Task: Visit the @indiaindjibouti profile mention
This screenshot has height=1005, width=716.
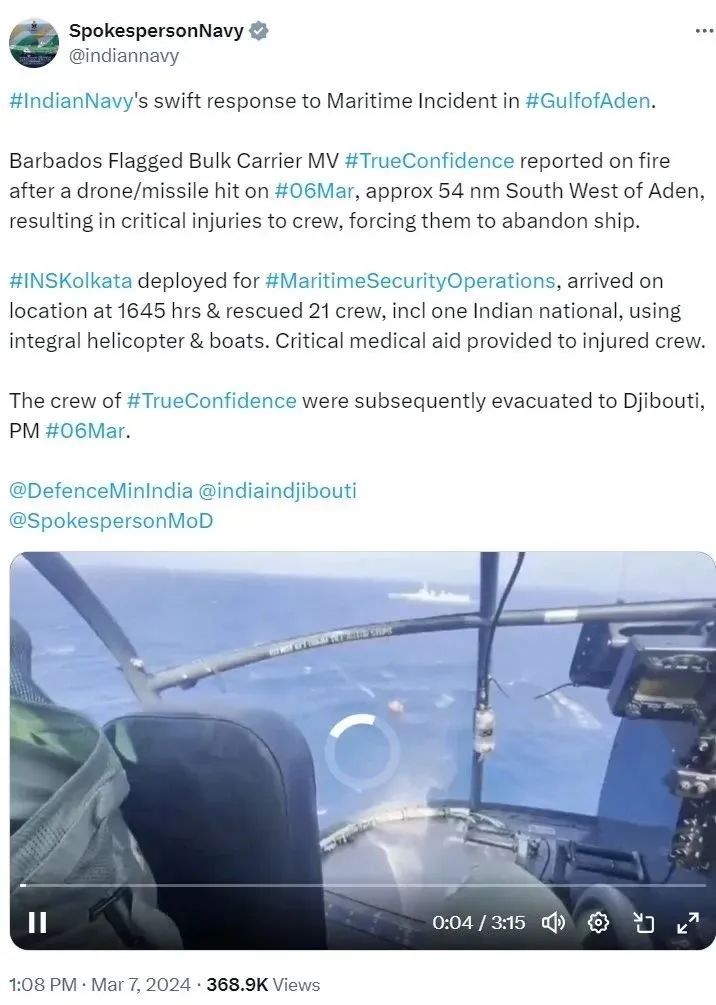Action: tap(277, 491)
